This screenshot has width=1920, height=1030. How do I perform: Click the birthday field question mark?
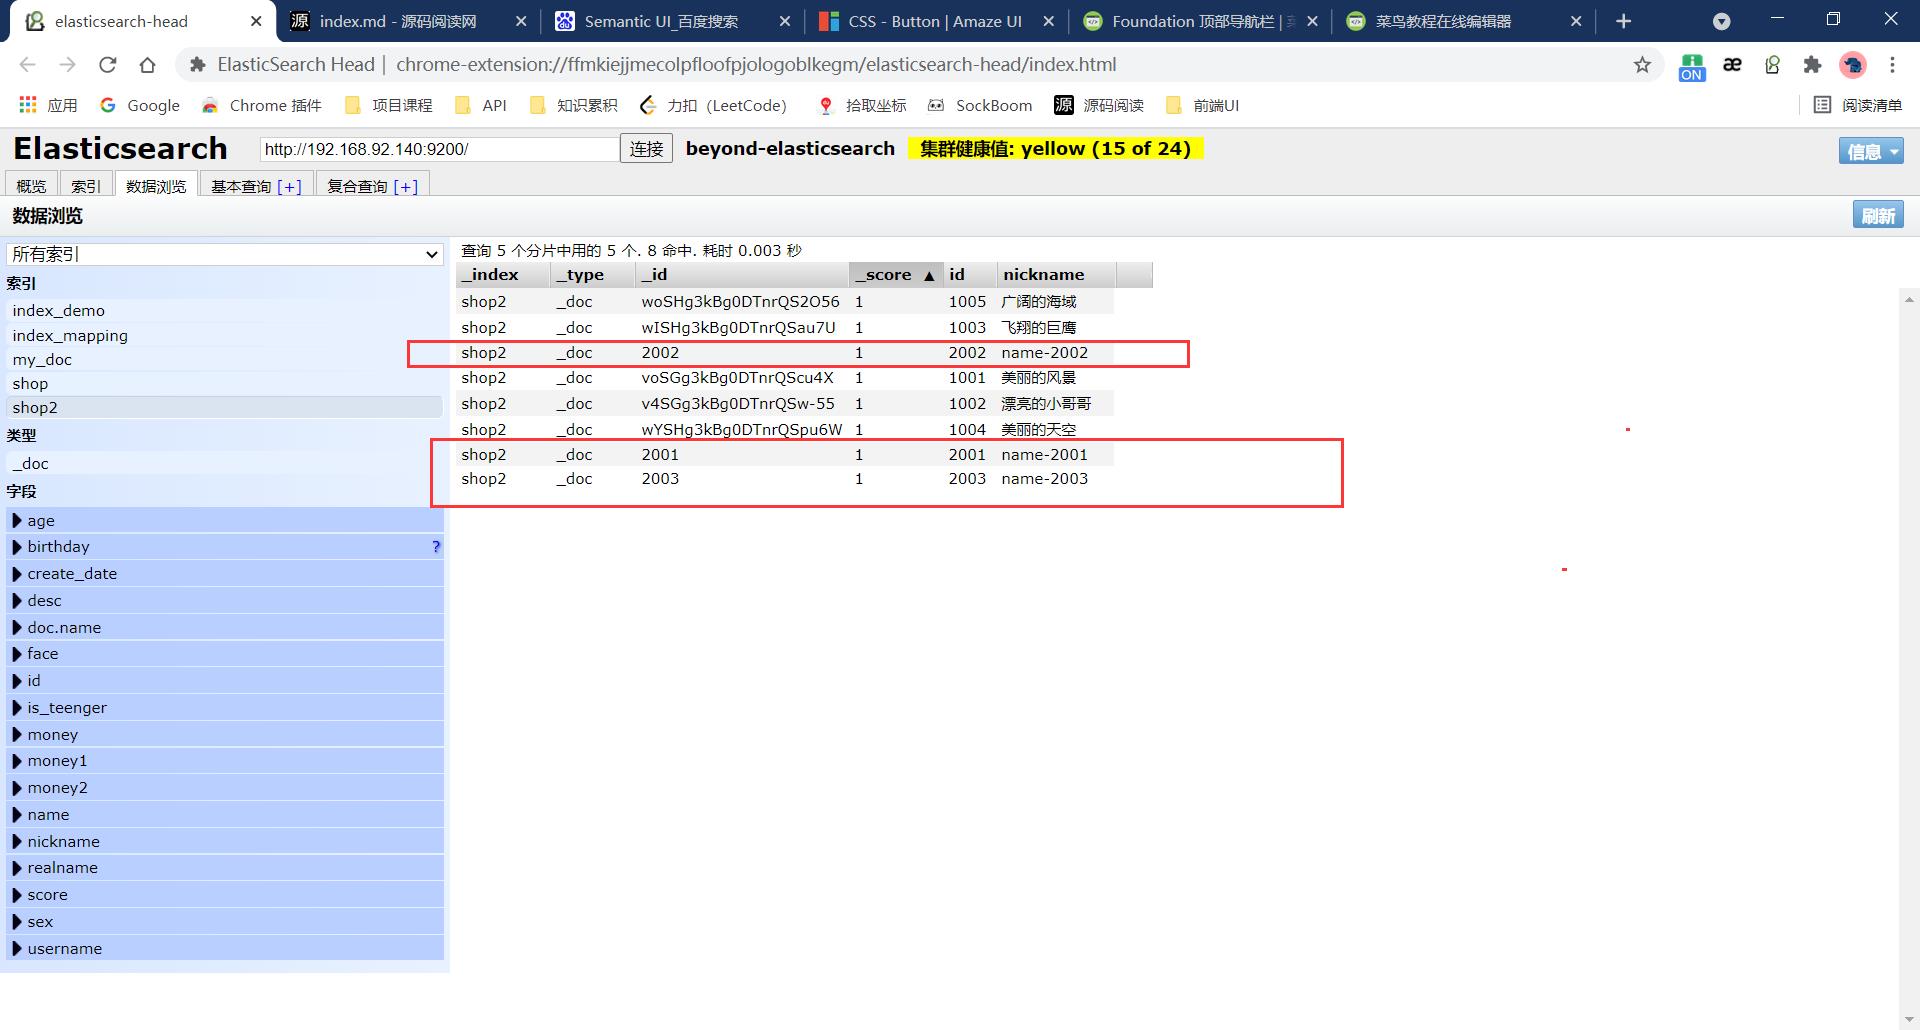coord(436,547)
